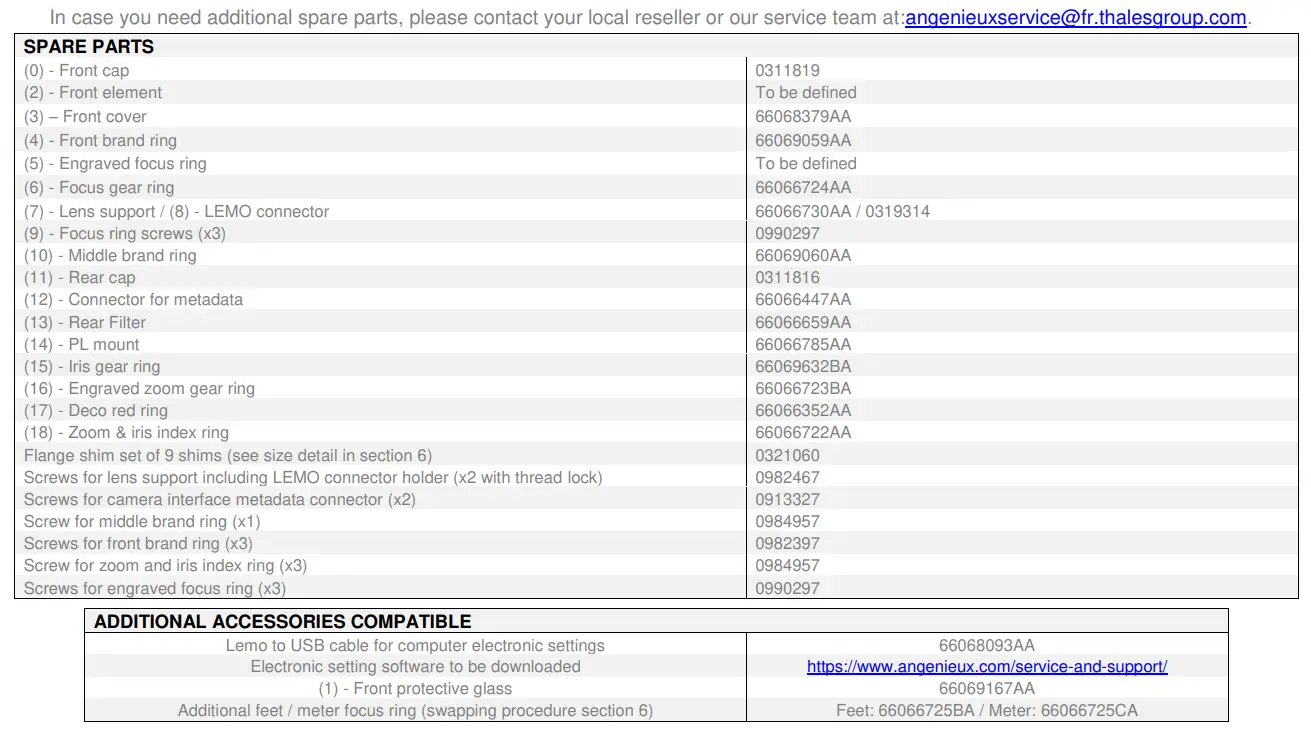Image resolution: width=1311 pixels, height=733 pixels.
Task: Click part number 66069059AA
Action: pos(804,141)
